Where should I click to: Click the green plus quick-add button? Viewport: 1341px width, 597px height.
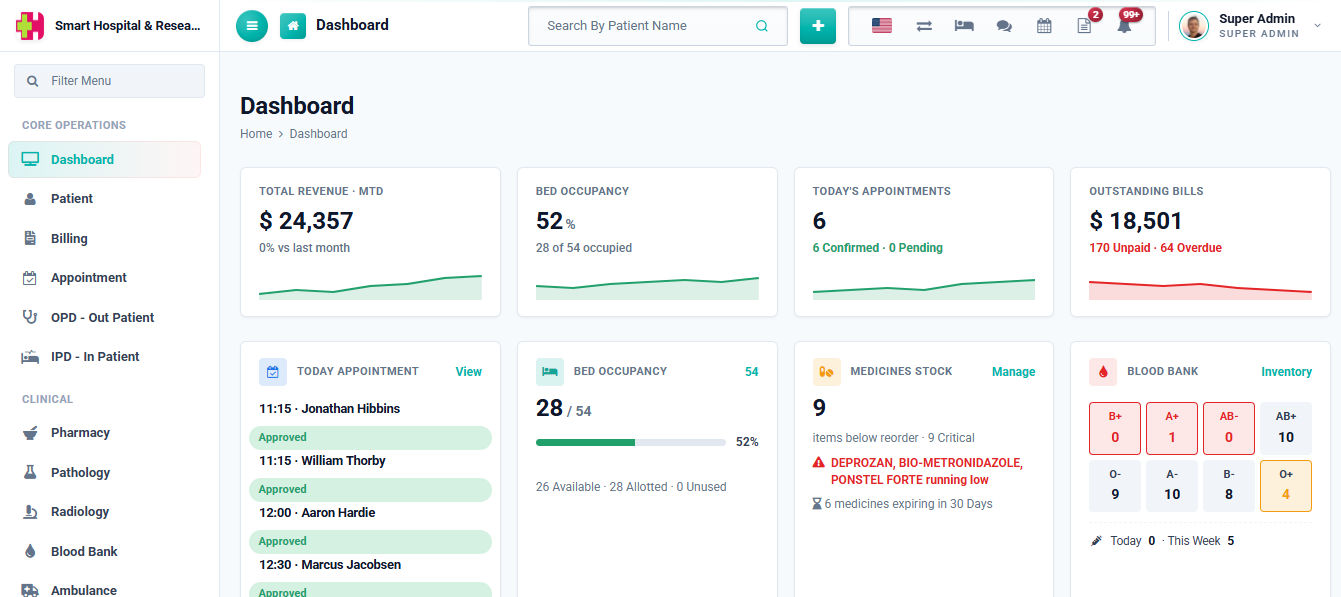point(818,26)
